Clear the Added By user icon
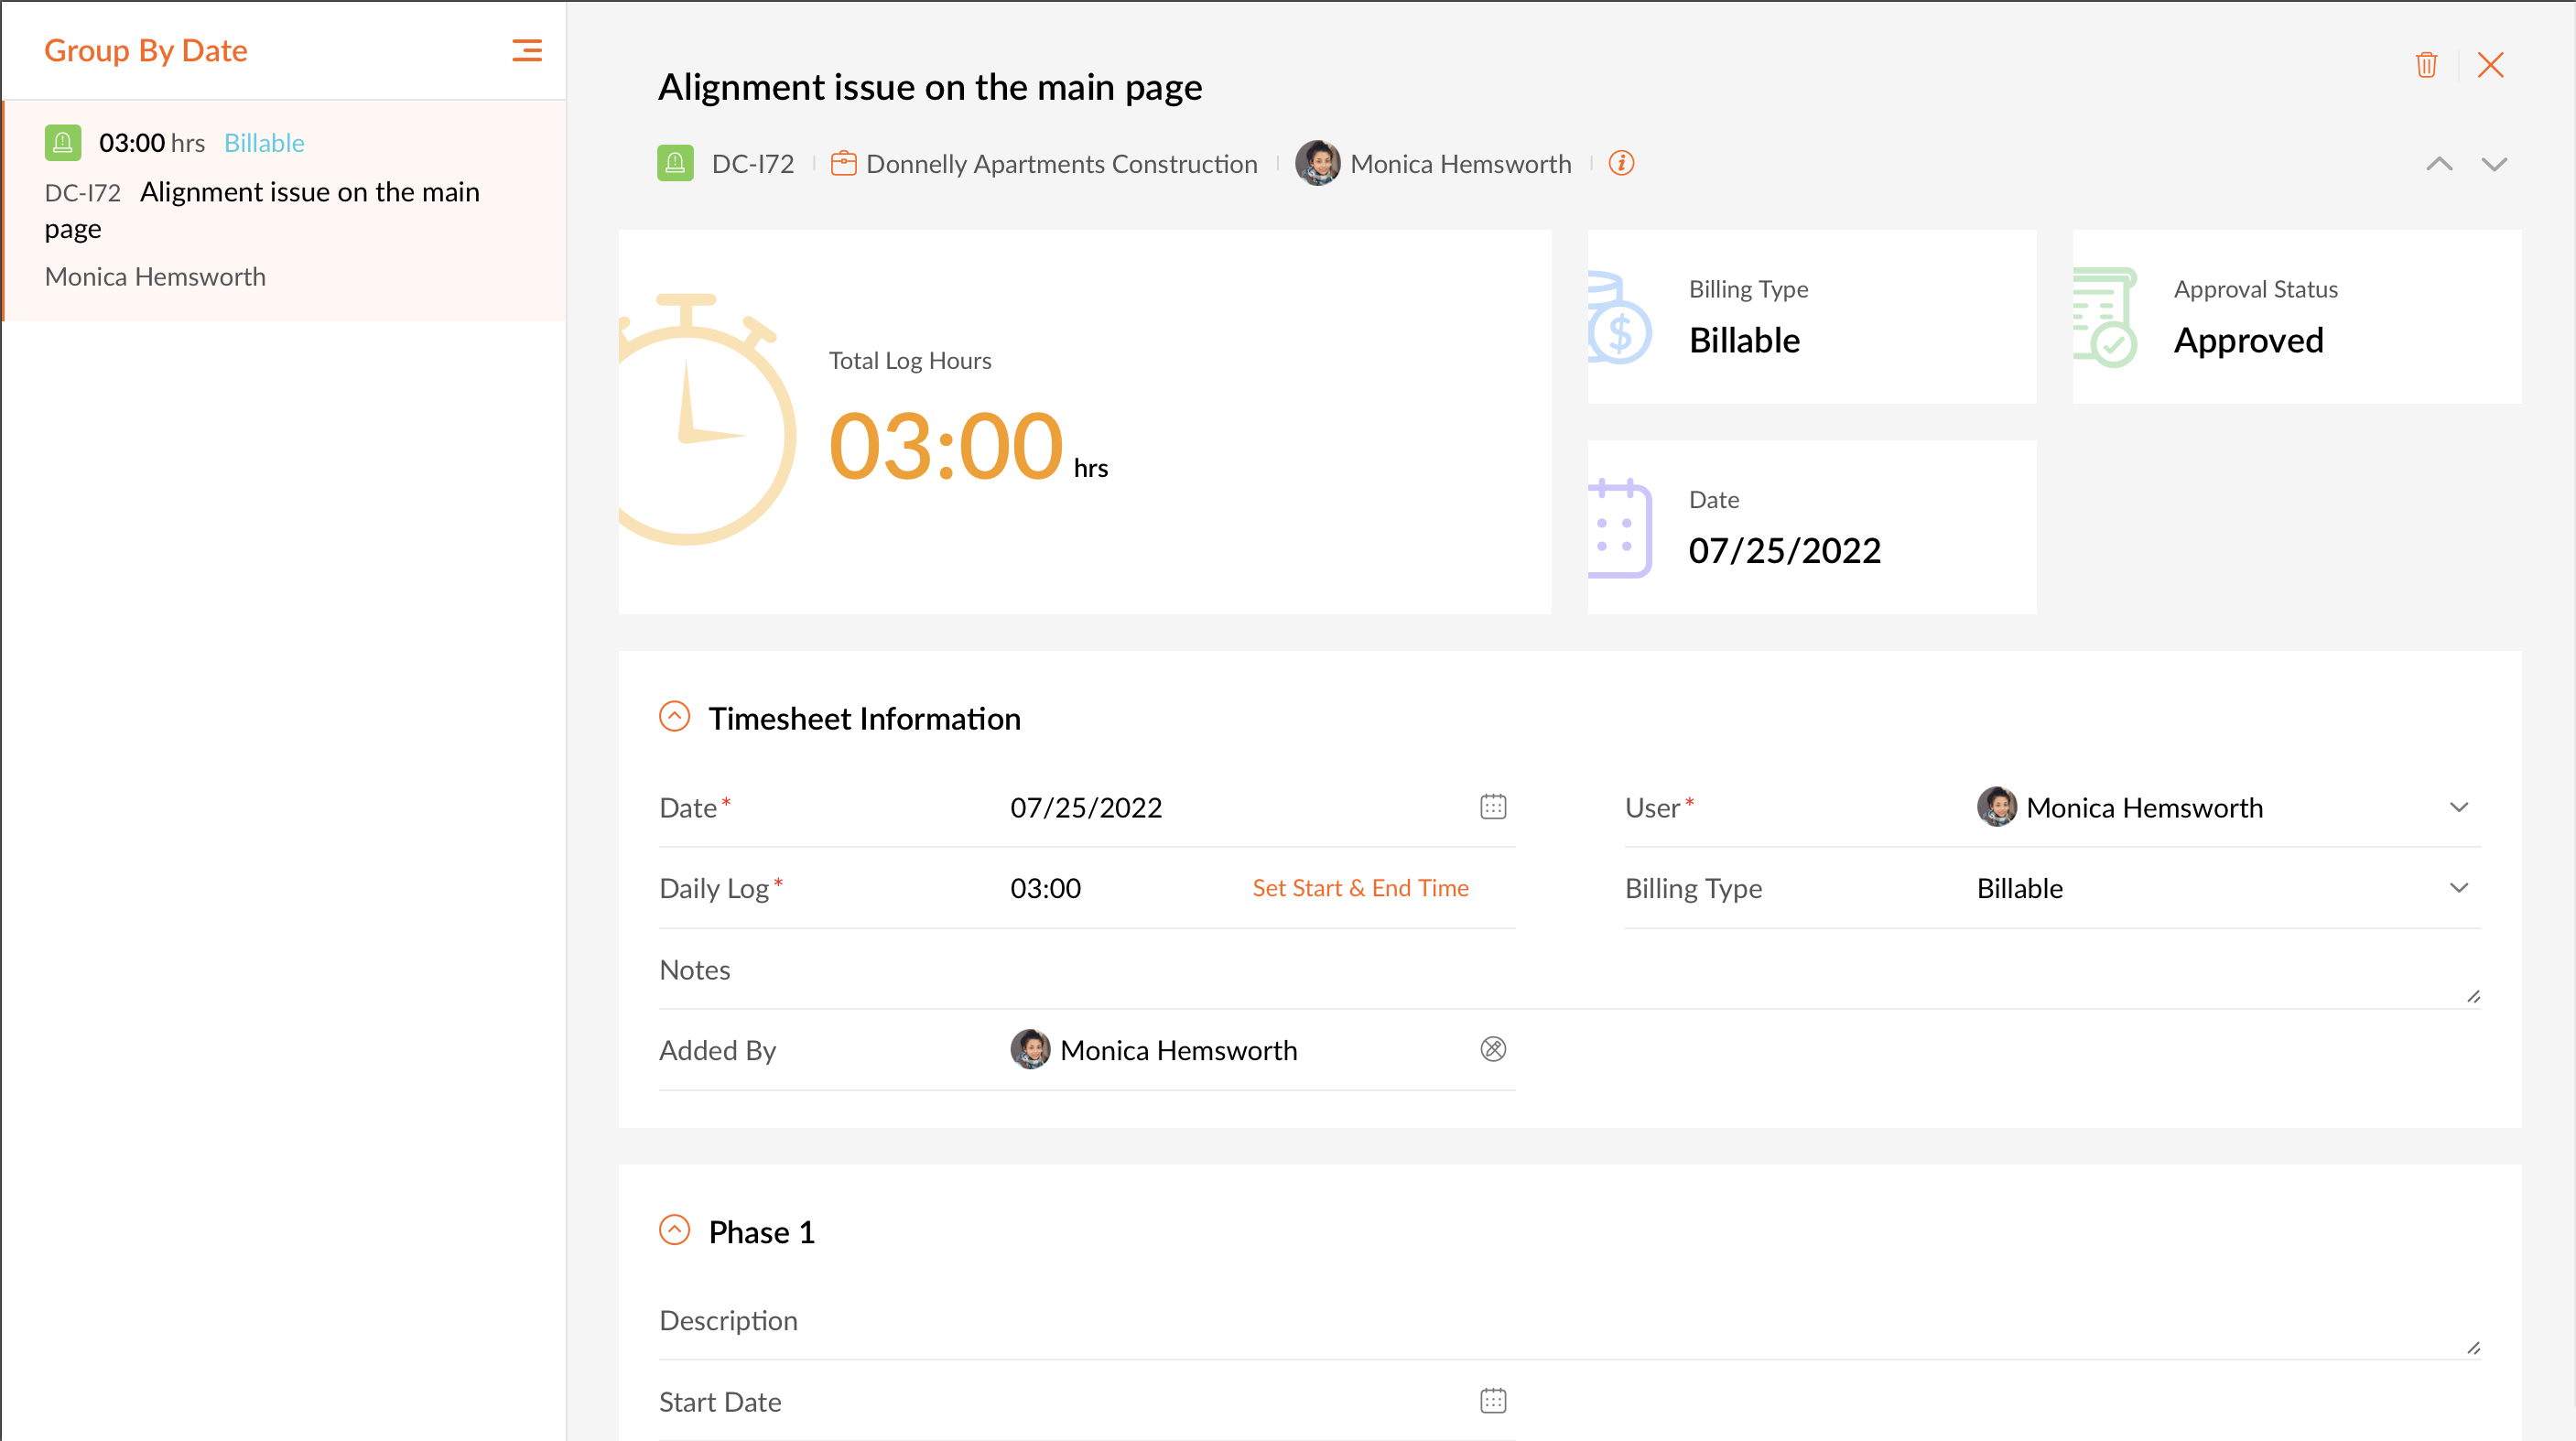The width and height of the screenshot is (2576, 1441). click(x=1492, y=1049)
